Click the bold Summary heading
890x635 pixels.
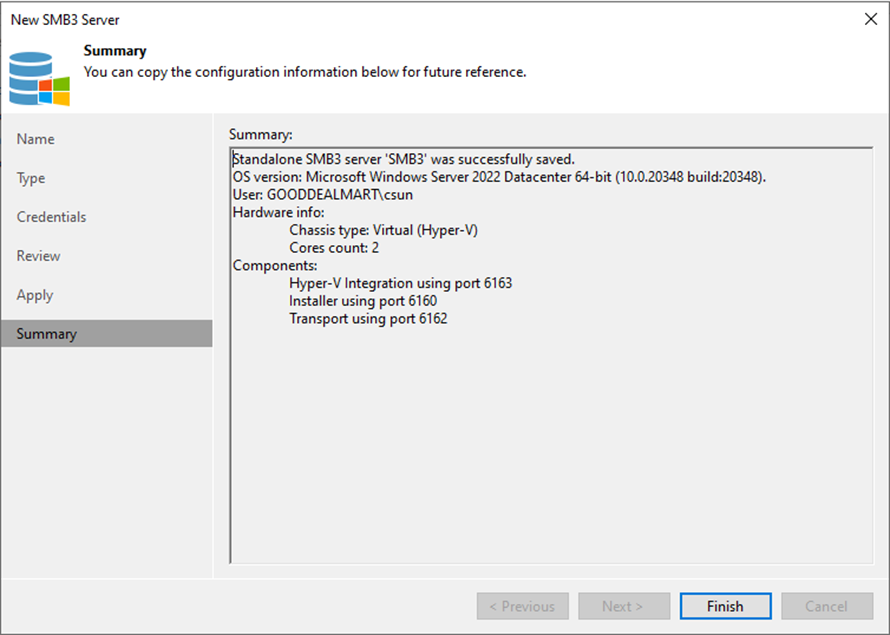pyautogui.click(x=115, y=51)
